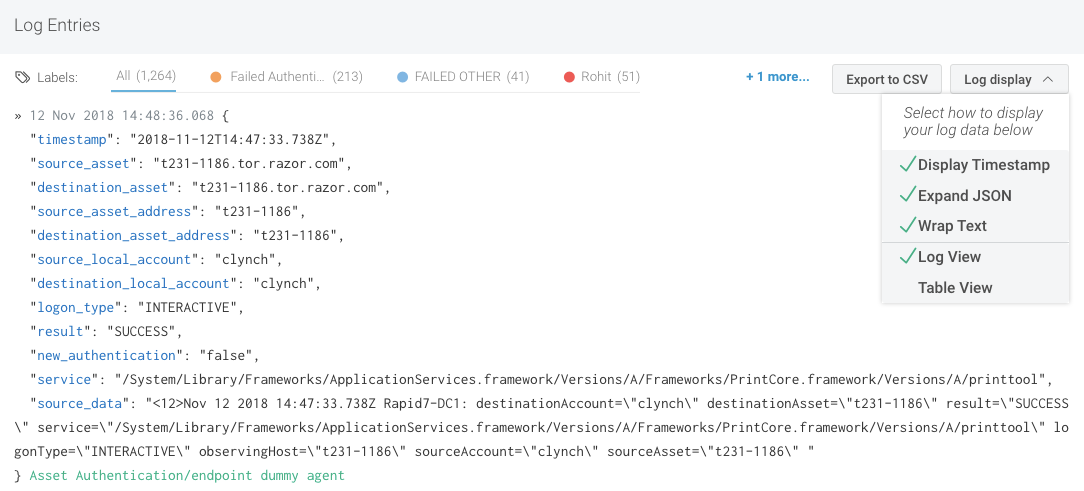Click the red Rohit label dot
Screen dimensions: 1084x491
tap(569, 77)
